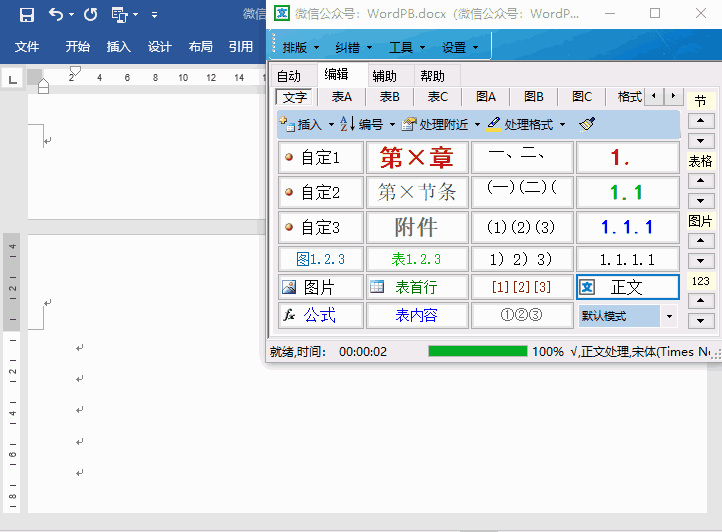Click the down arrow under 表格

coord(700,201)
